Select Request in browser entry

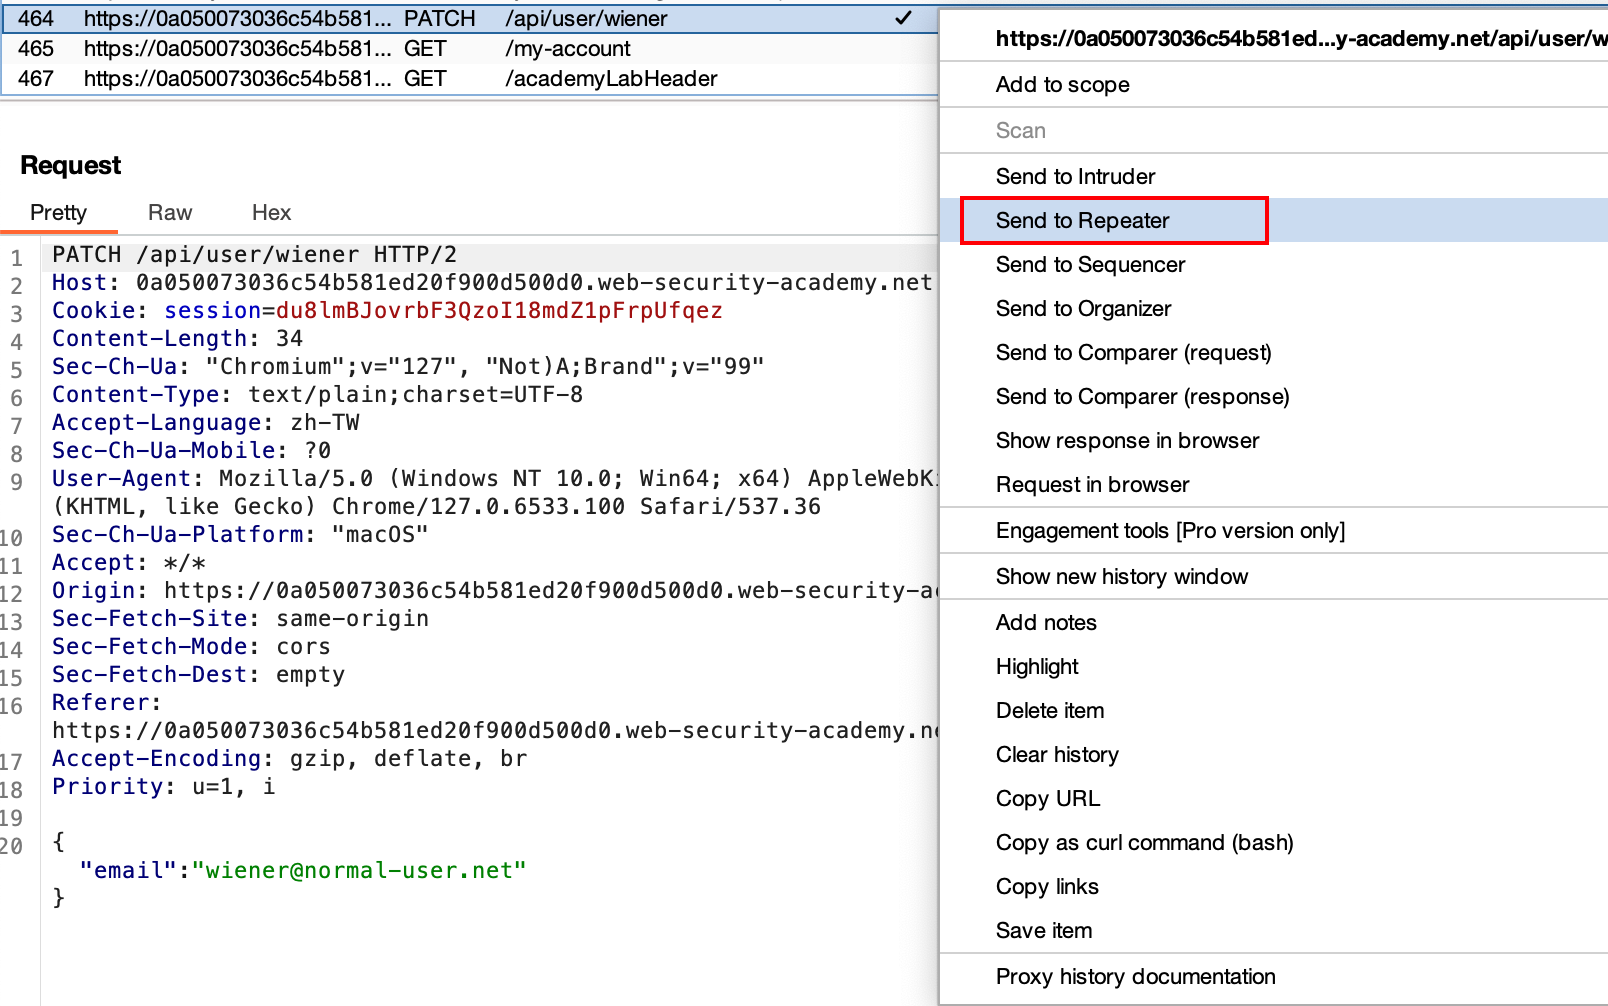1274,484
